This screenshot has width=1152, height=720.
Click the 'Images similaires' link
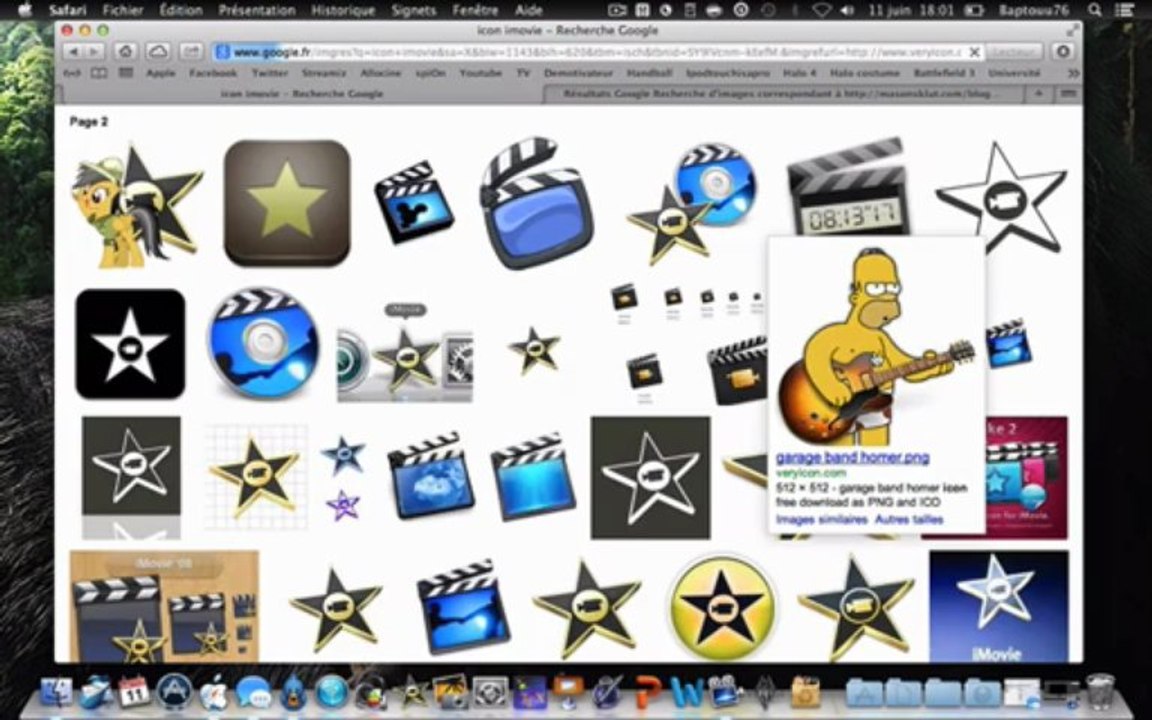point(821,519)
